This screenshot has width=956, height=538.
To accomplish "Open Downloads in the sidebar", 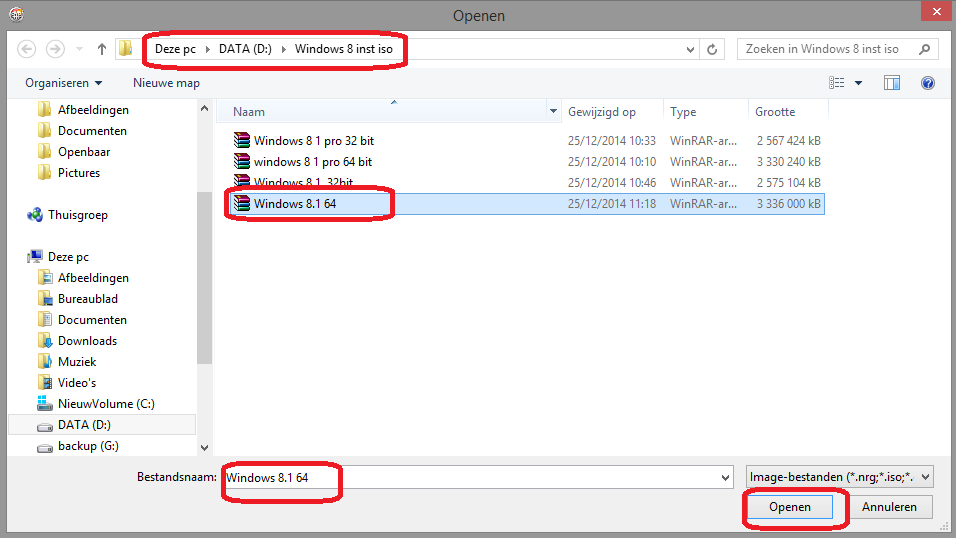I will coord(87,341).
